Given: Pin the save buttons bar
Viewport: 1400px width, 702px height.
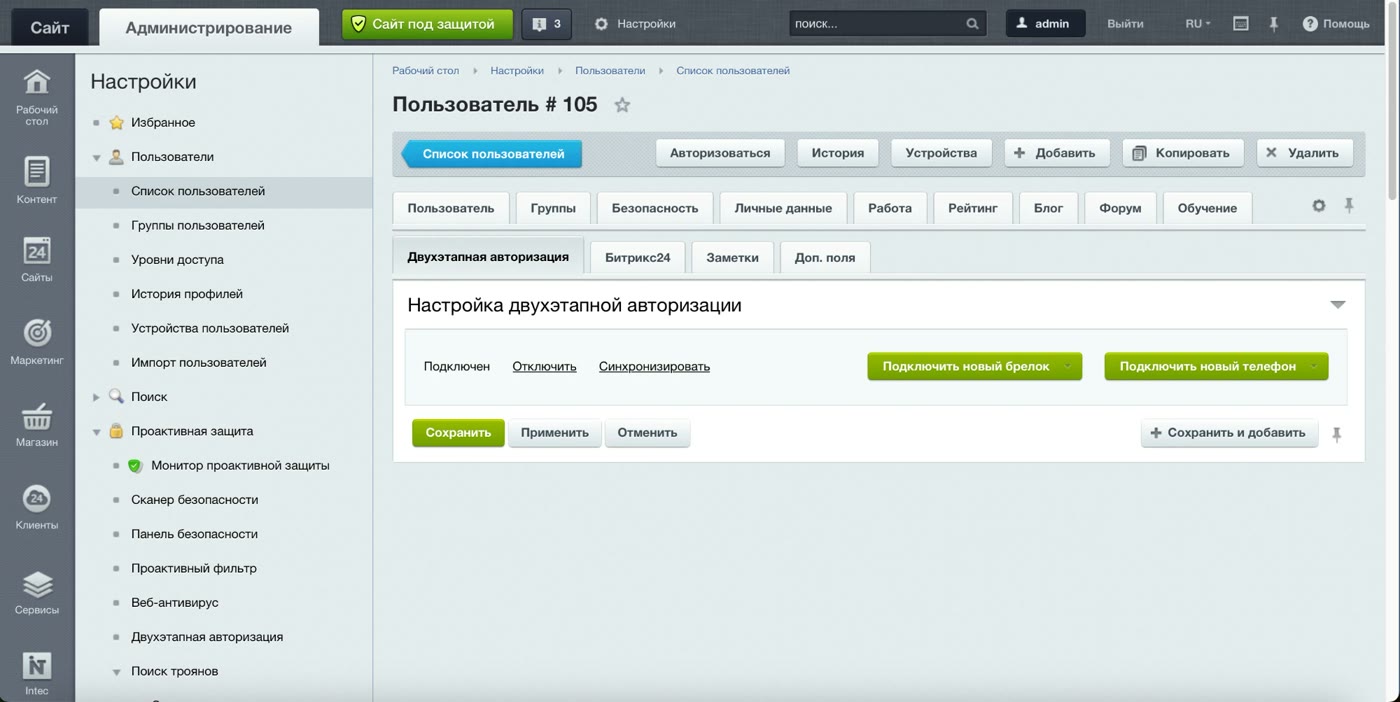Looking at the screenshot, I should (1336, 434).
